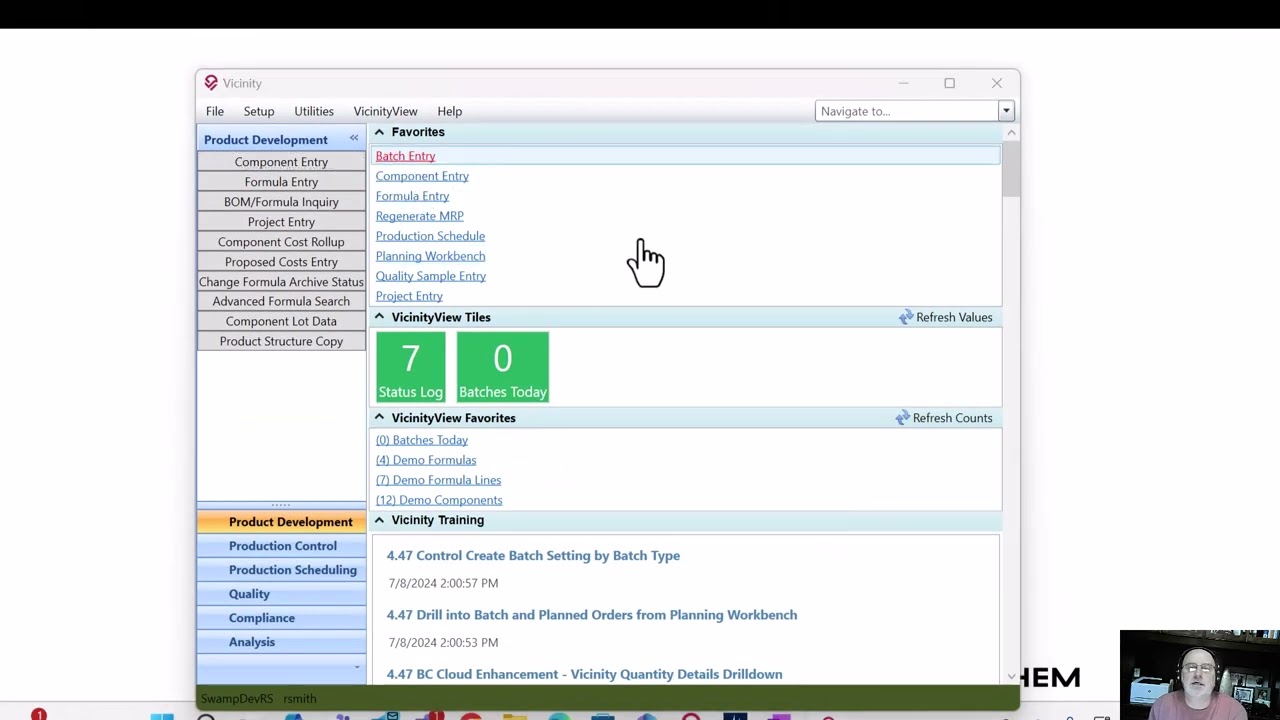This screenshot has height=720, width=1280.
Task: Expand more navigation groups via bottom chevron
Action: point(357,667)
